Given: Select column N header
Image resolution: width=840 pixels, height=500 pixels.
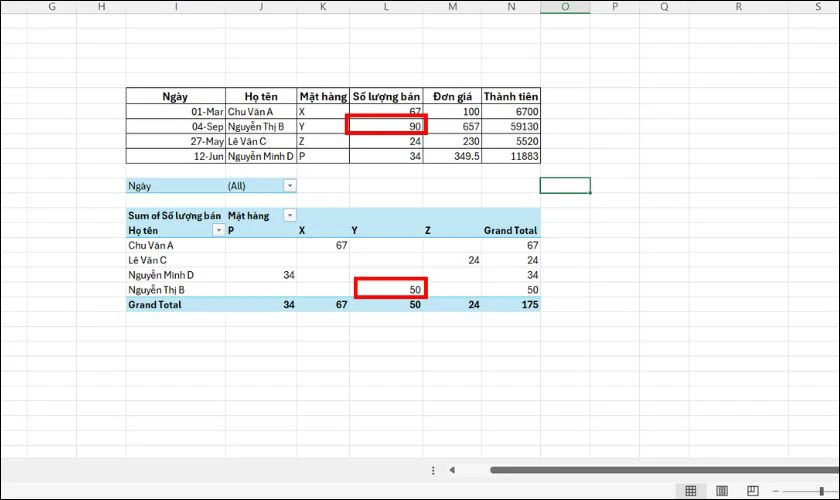Looking at the screenshot, I should (x=511, y=7).
